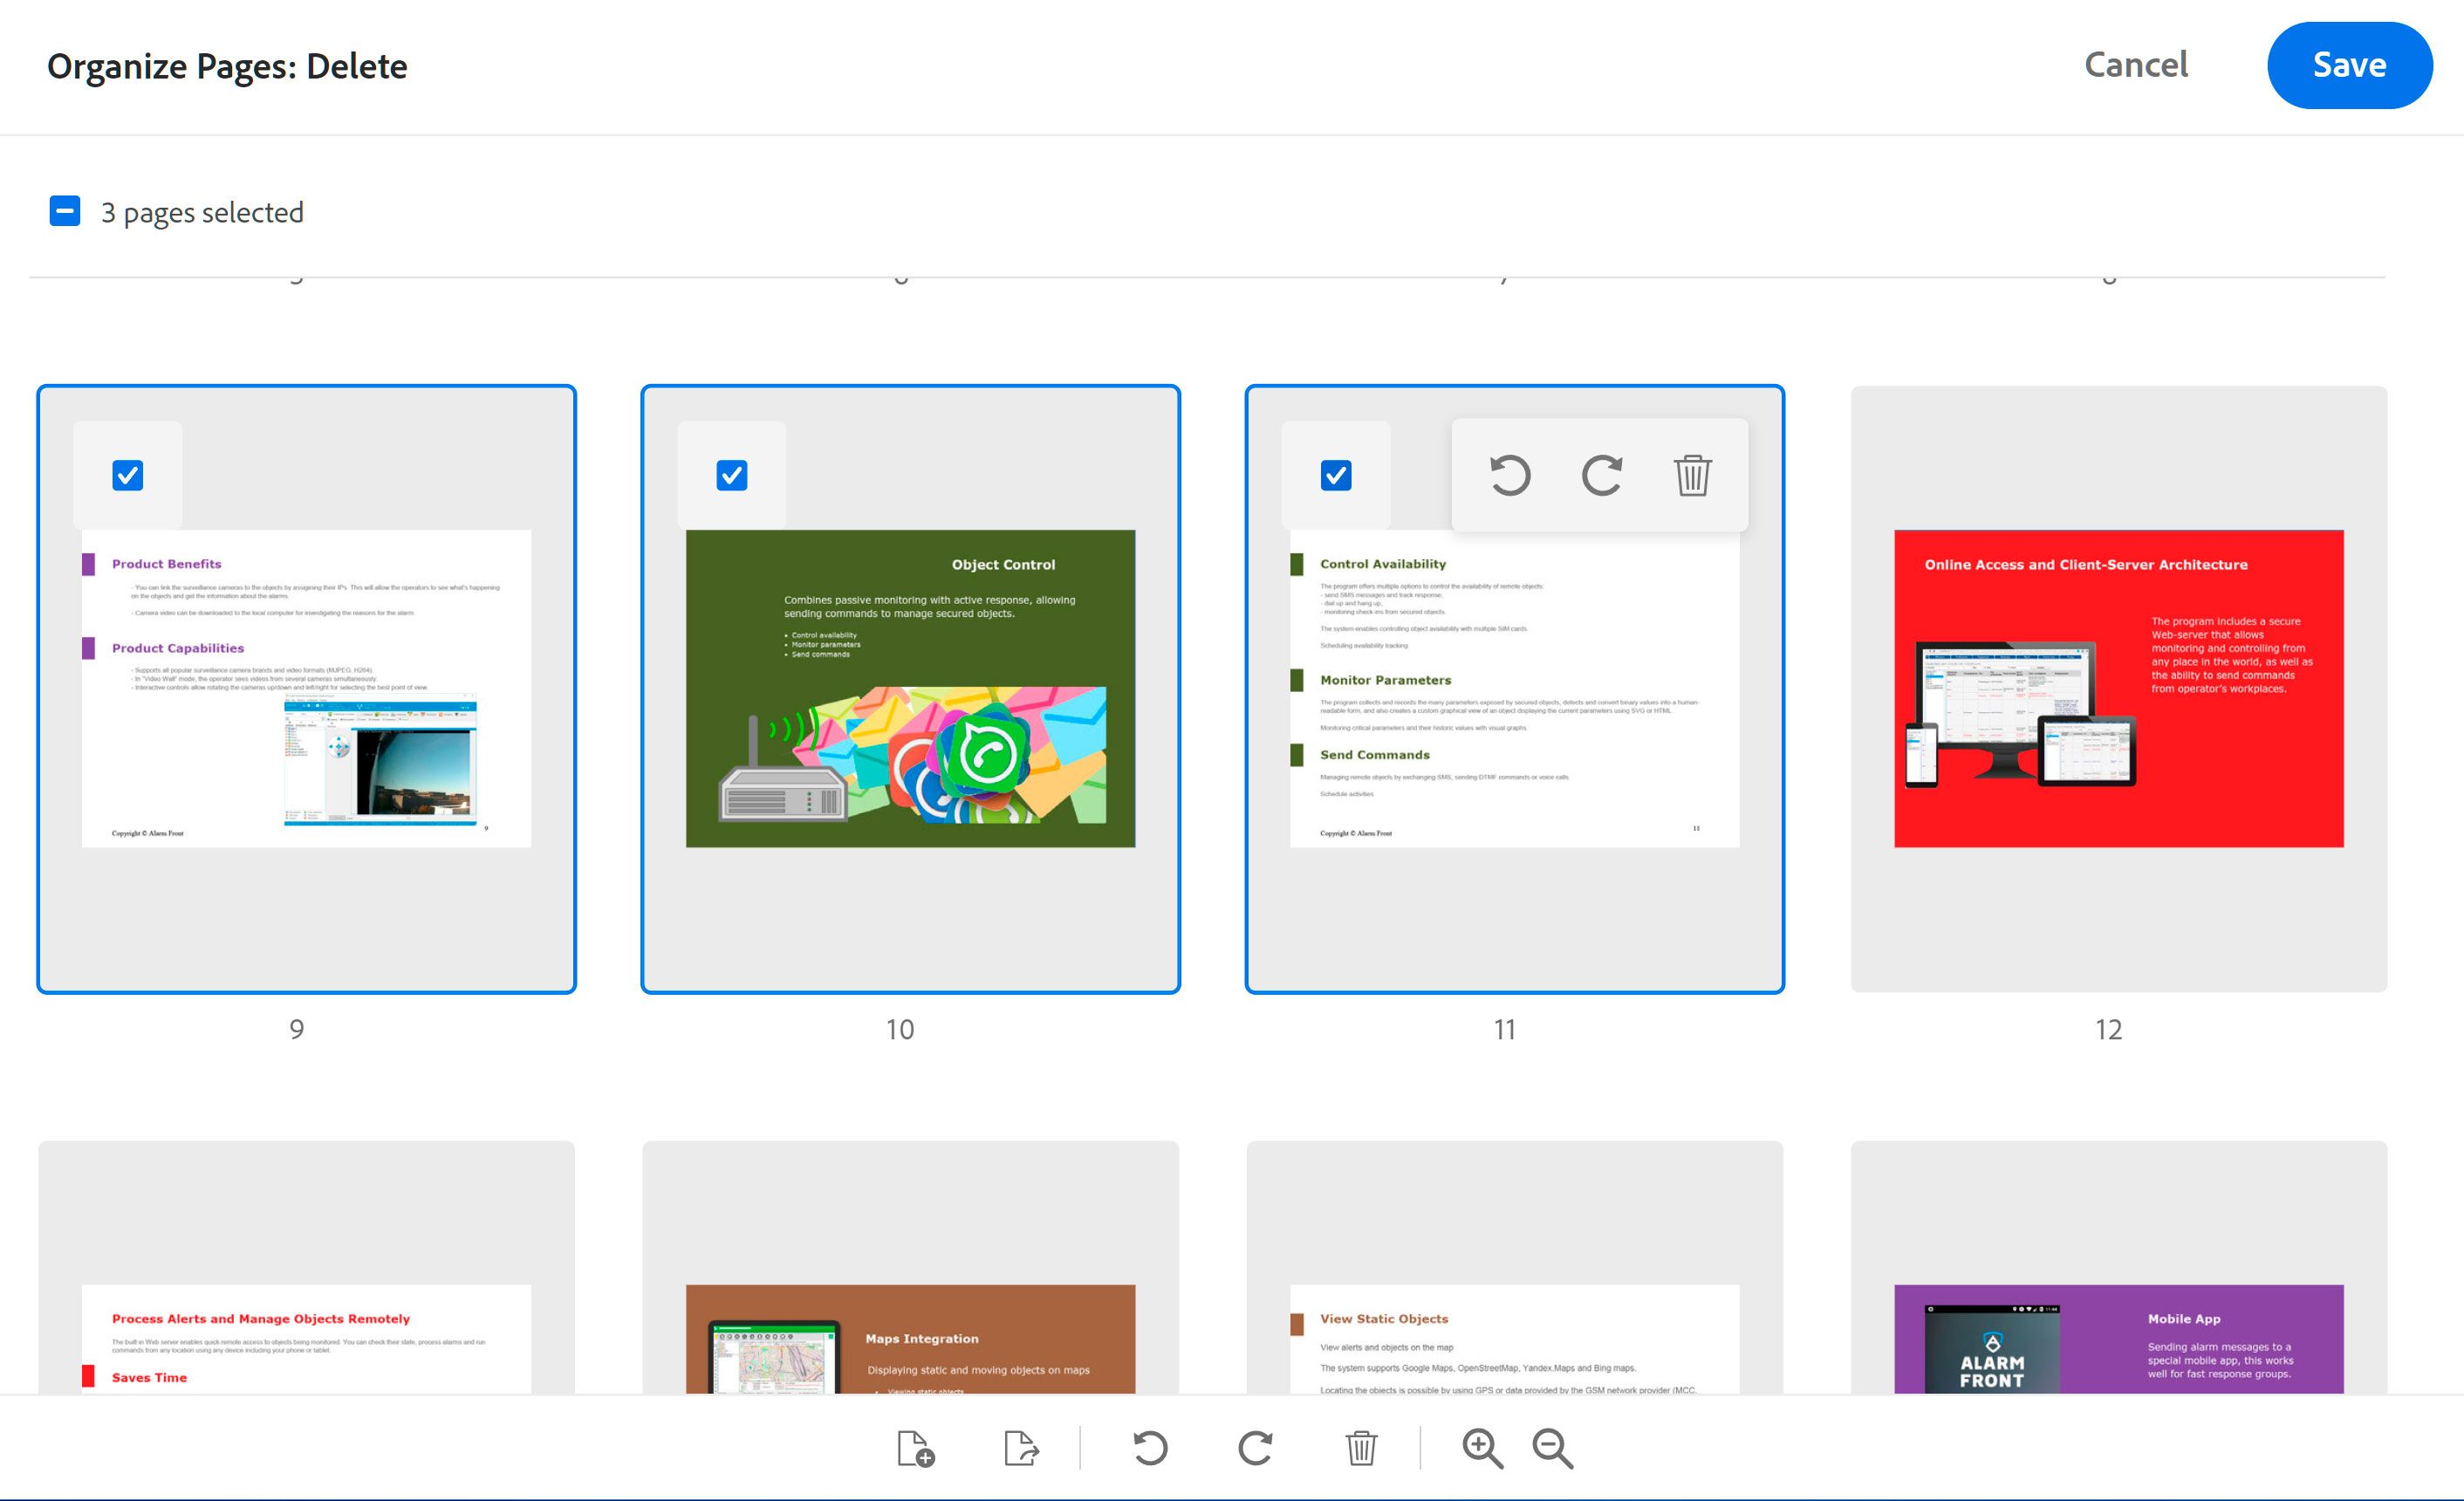
Task: Select the Product Benefits page 9 thumbnail
Action: point(306,689)
